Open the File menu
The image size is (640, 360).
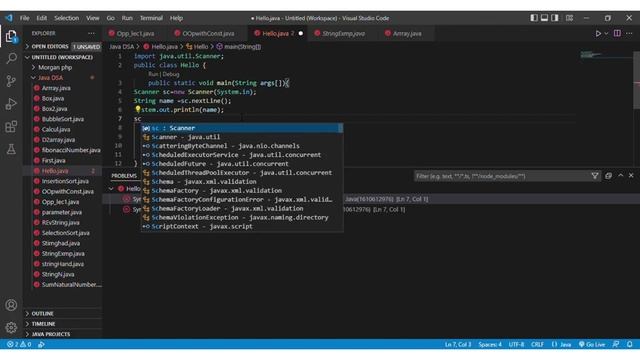point(24,18)
